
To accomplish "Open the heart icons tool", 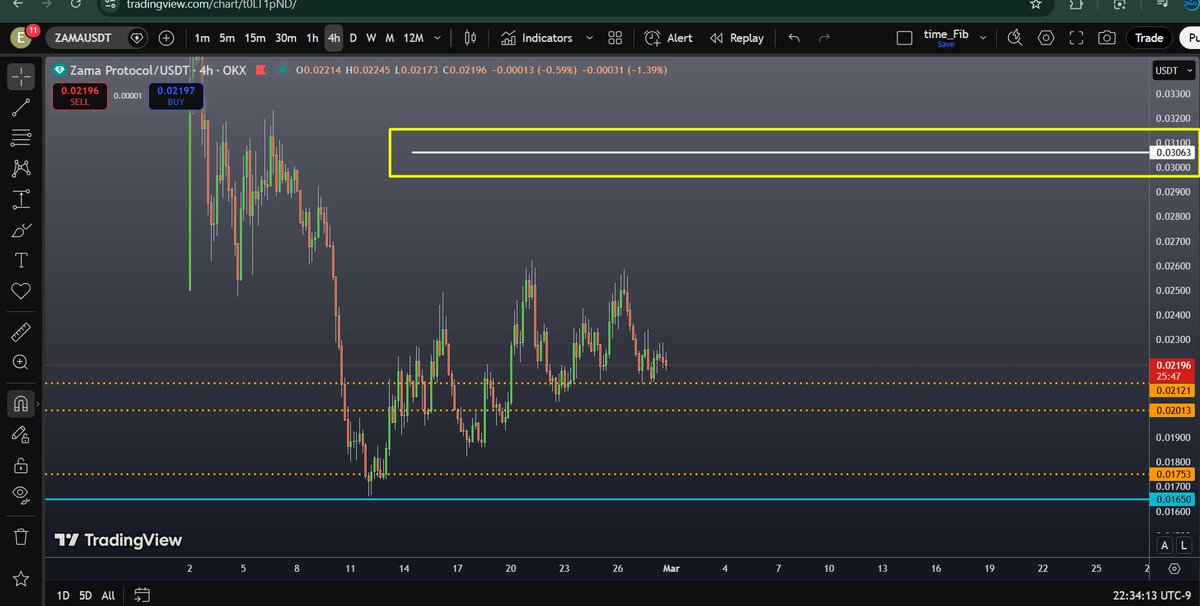I will coord(20,292).
